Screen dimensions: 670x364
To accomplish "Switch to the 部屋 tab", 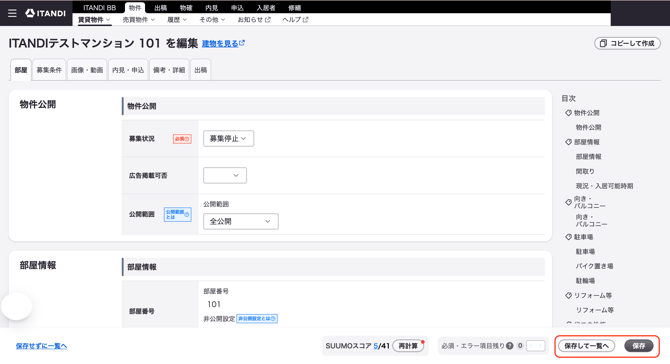I will [x=21, y=70].
